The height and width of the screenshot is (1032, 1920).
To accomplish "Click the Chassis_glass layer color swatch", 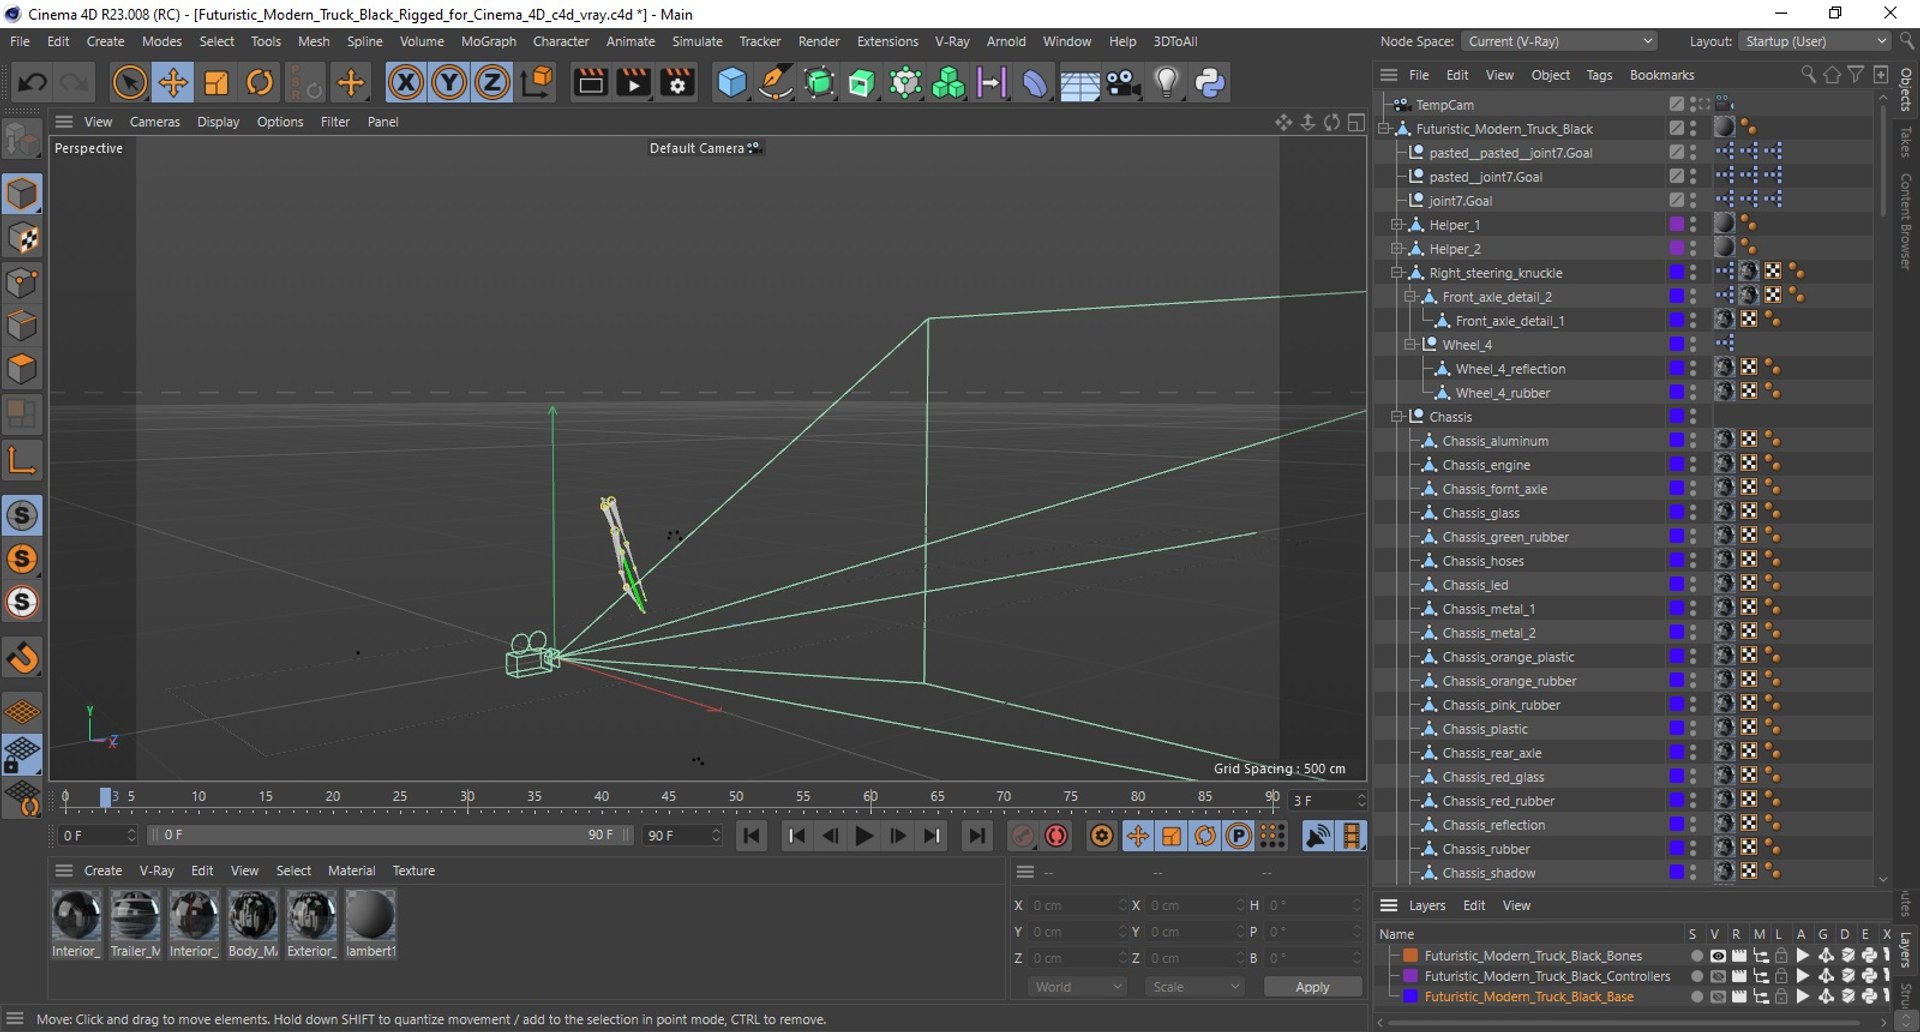I will pos(1676,513).
